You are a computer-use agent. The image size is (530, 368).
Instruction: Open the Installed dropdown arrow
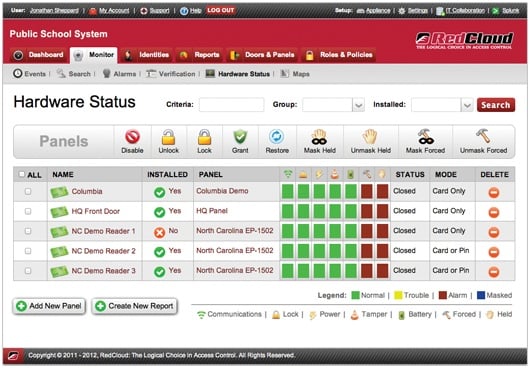467,105
